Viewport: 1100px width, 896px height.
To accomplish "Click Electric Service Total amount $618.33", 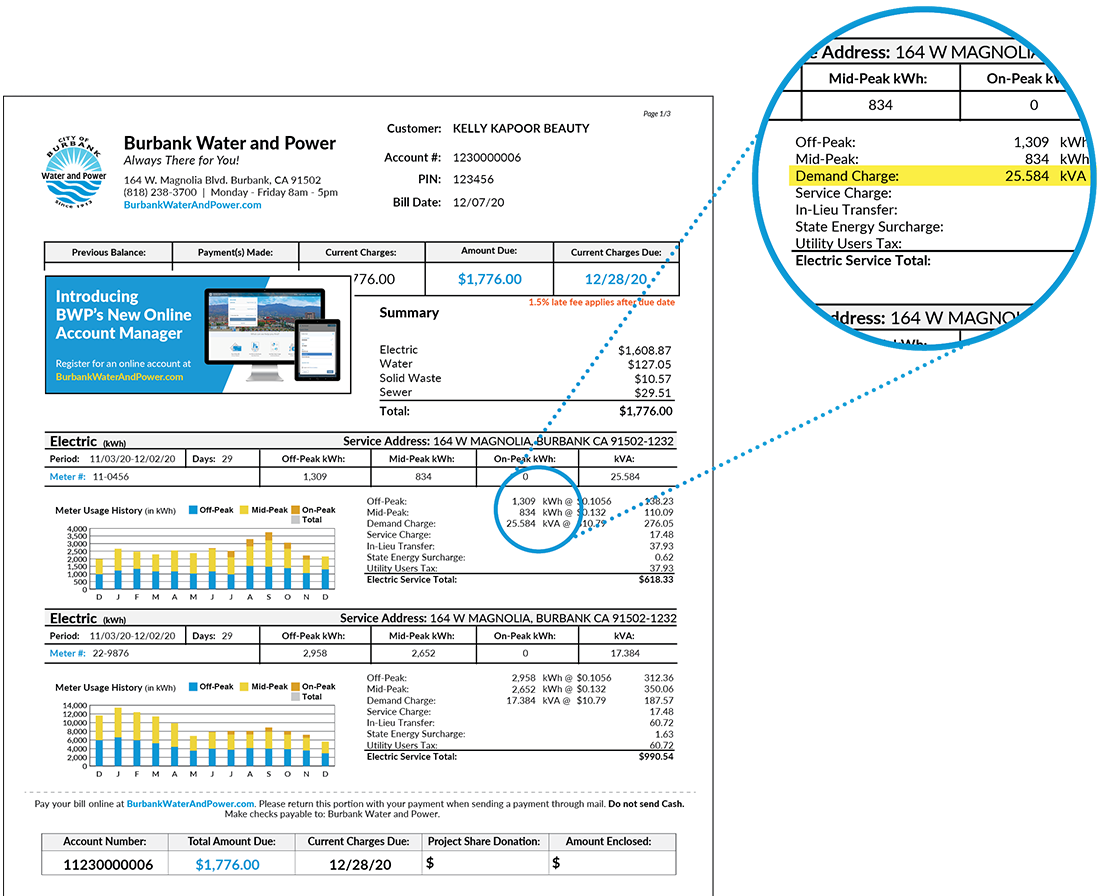I will (x=656, y=580).
